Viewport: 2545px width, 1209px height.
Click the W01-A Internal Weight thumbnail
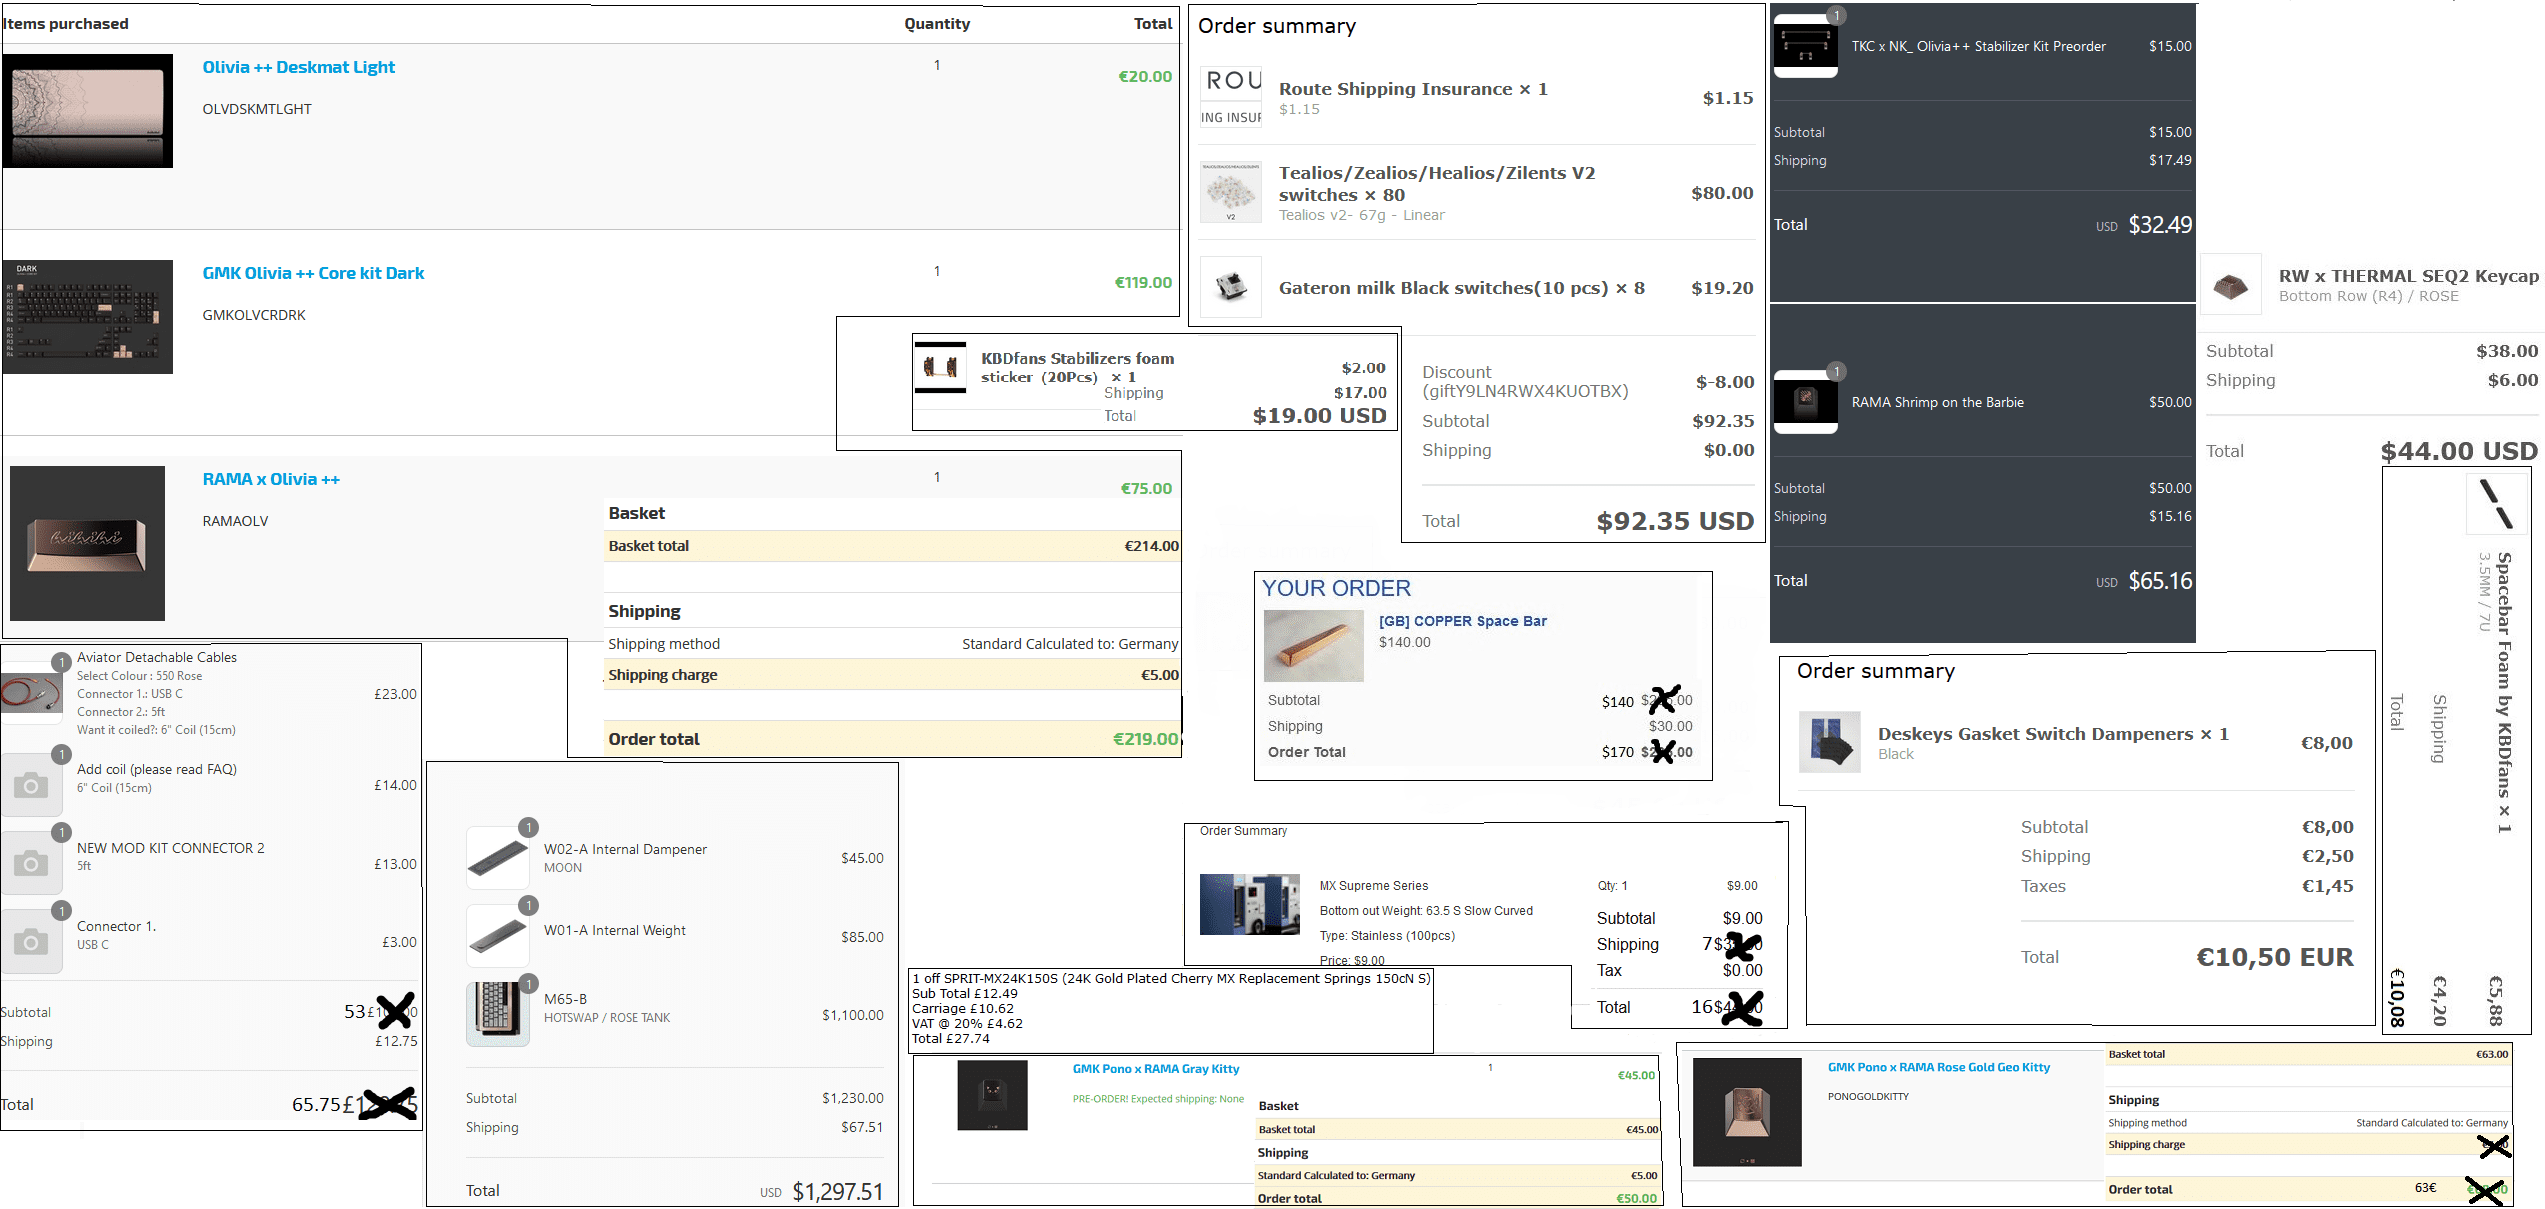pyautogui.click(x=498, y=936)
